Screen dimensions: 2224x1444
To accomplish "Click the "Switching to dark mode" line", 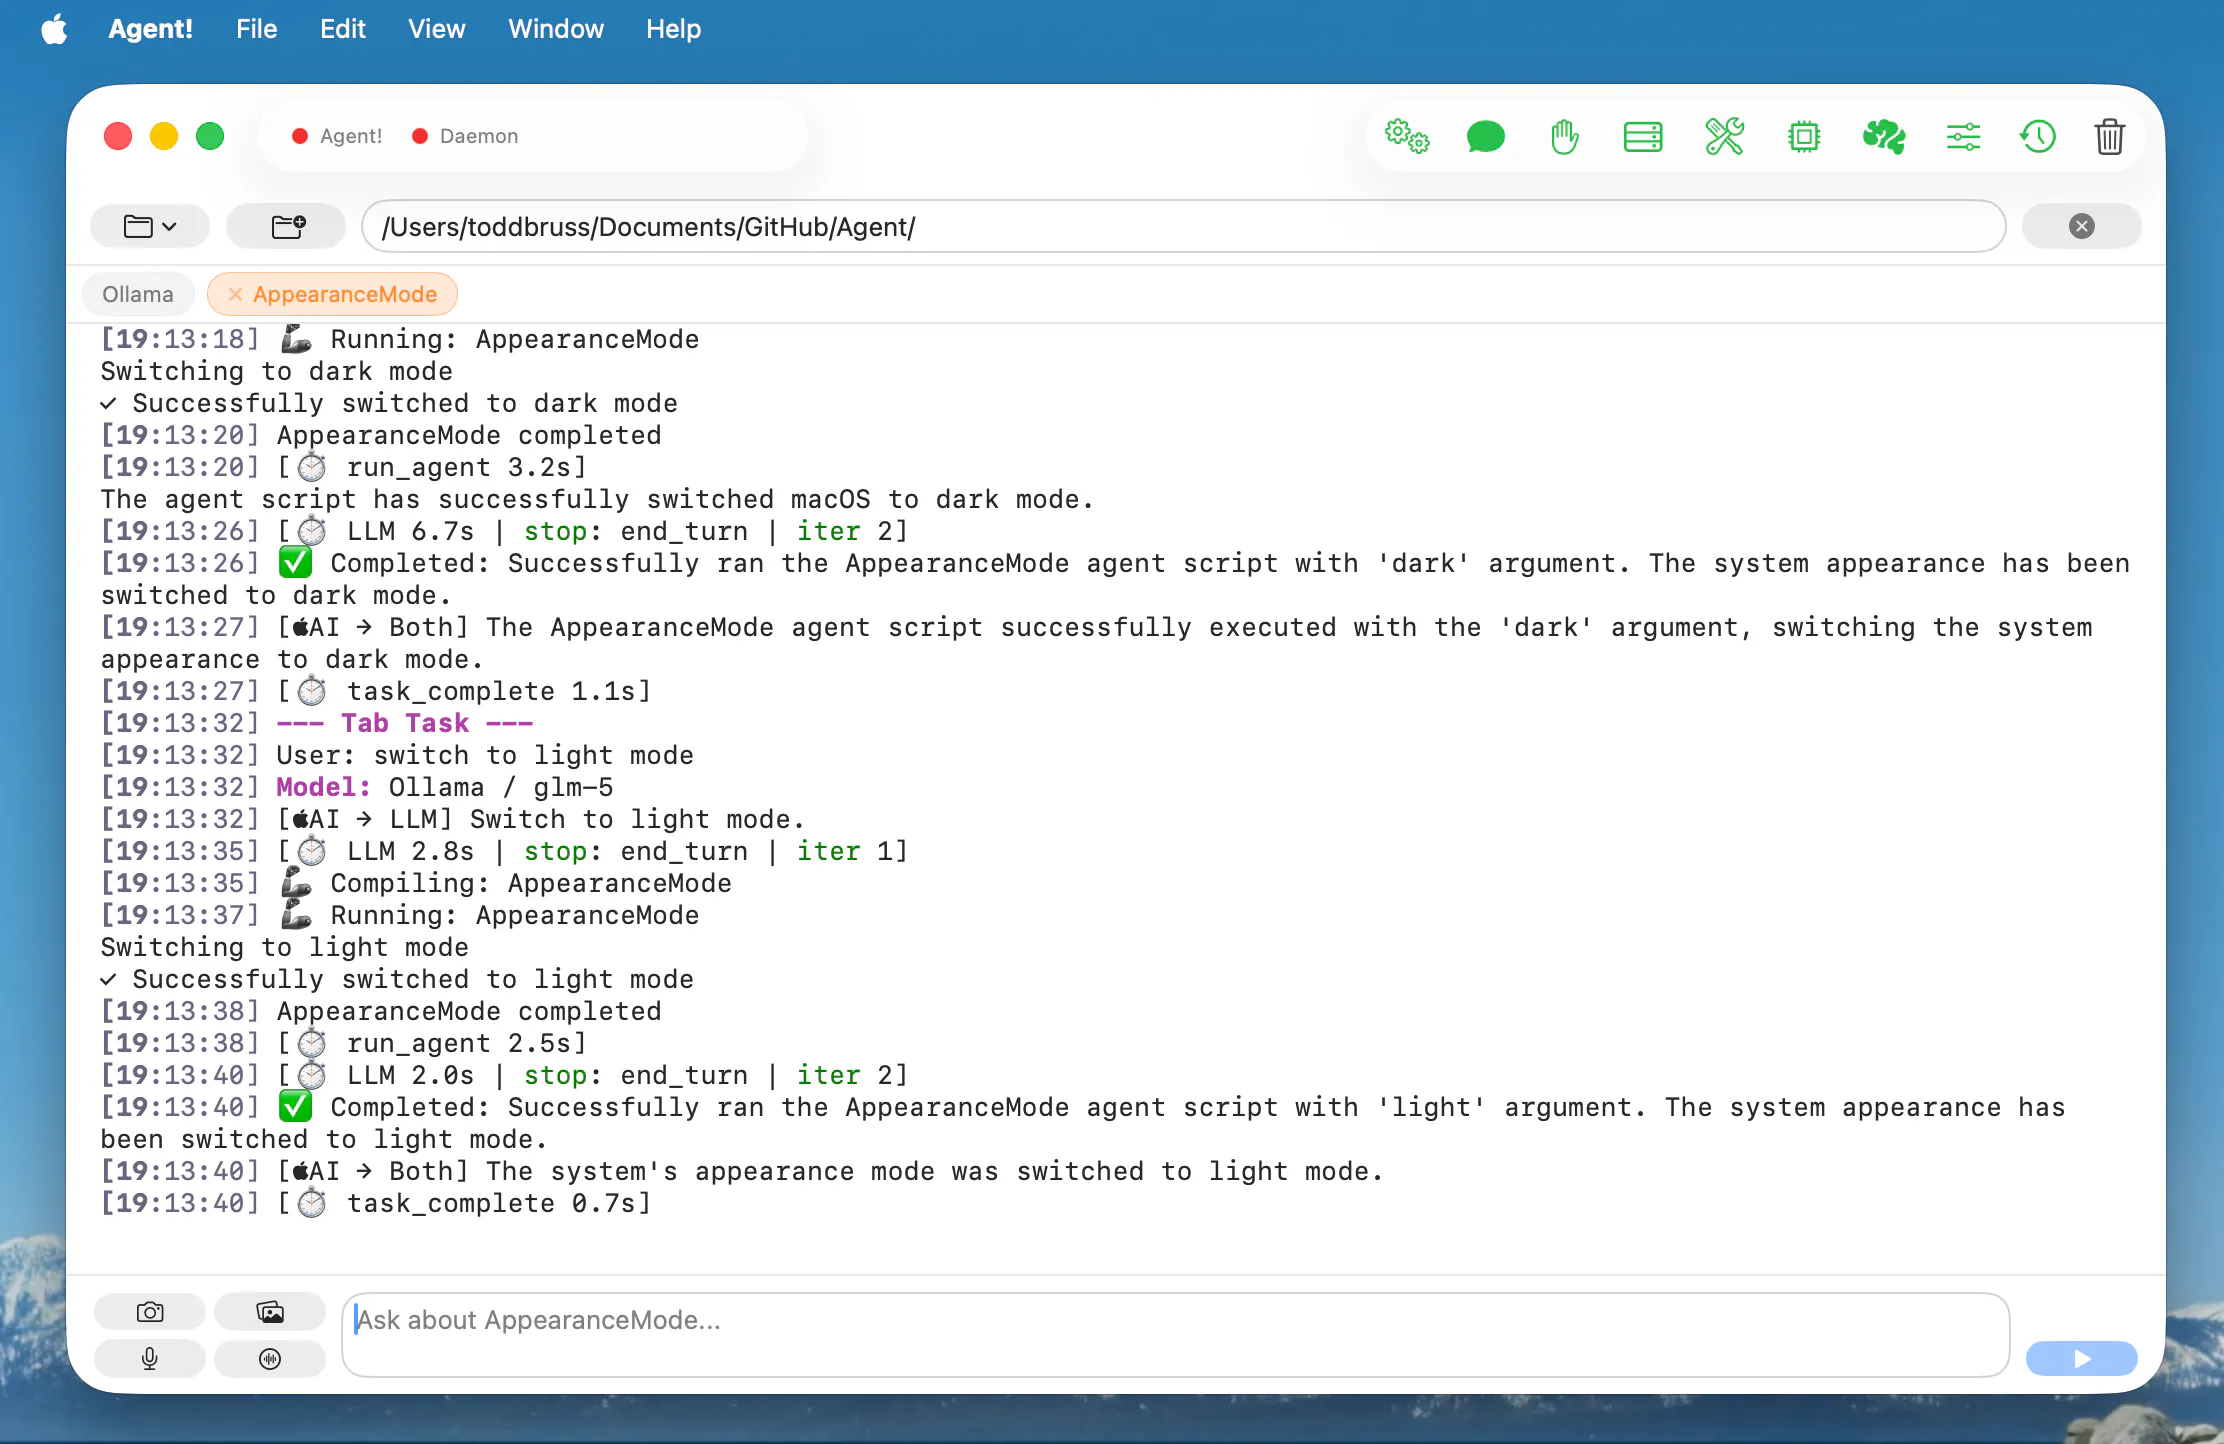I will [x=276, y=371].
